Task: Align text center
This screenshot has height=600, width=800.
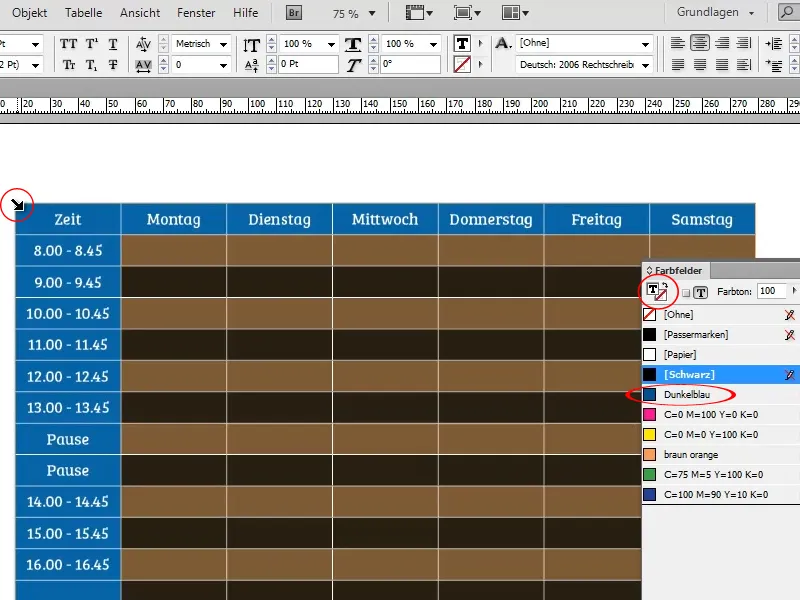Action: pos(699,43)
